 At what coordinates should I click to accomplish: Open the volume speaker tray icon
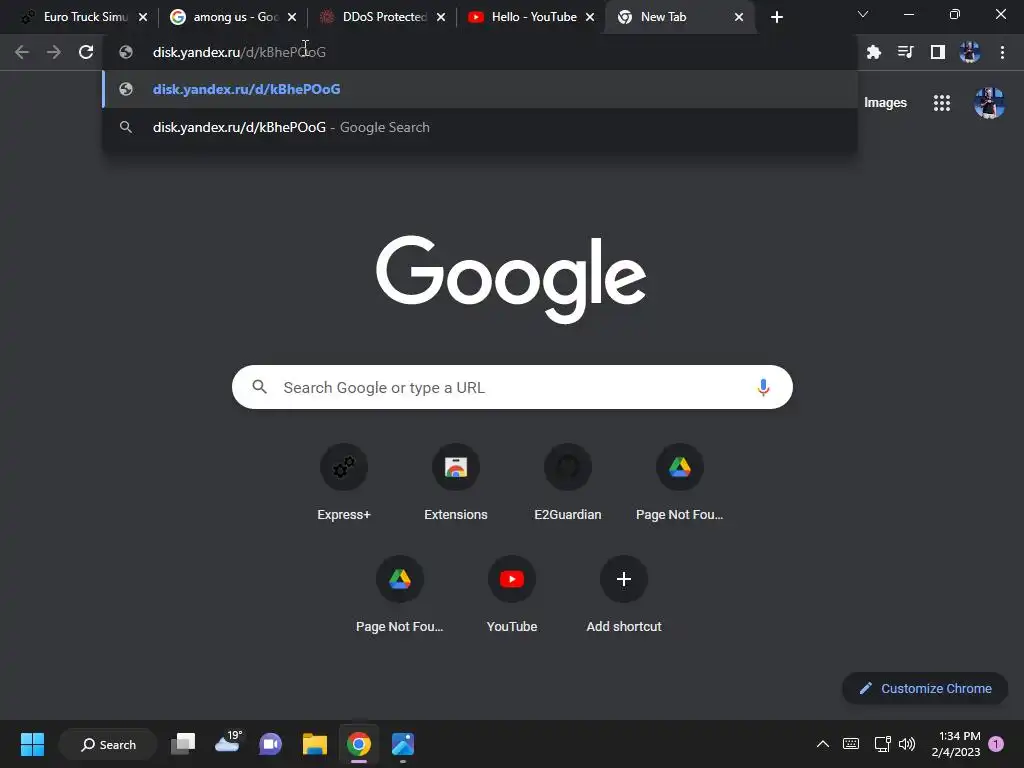[x=906, y=744]
